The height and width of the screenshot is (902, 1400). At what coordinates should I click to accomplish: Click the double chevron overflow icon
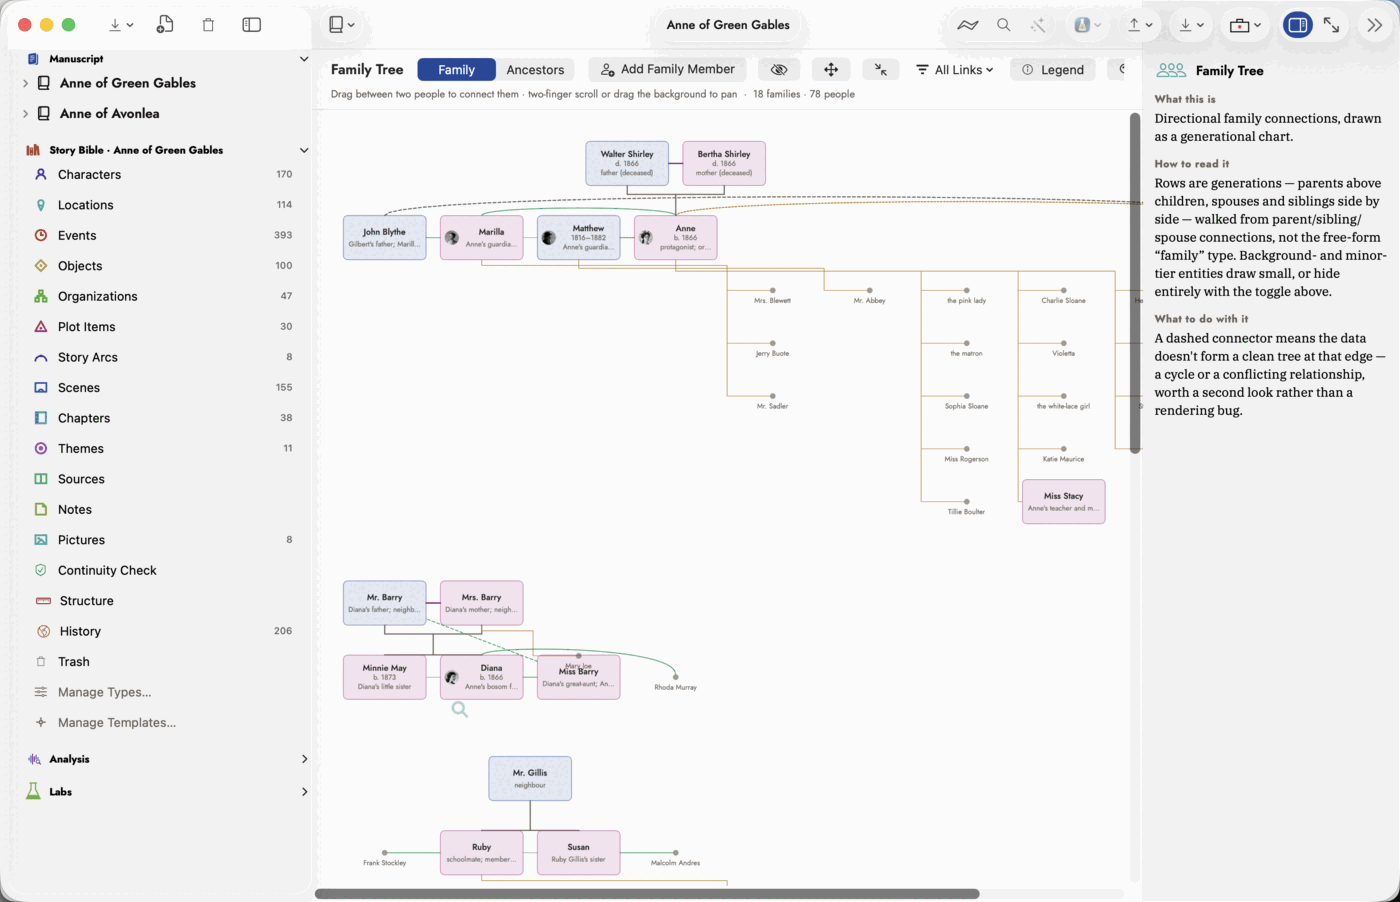[x=1375, y=25]
